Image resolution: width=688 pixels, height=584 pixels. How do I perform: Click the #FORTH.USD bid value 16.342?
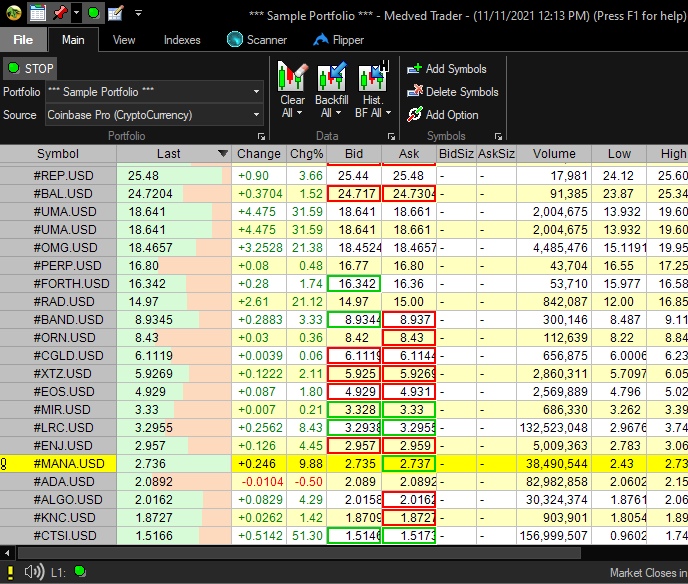tap(354, 283)
